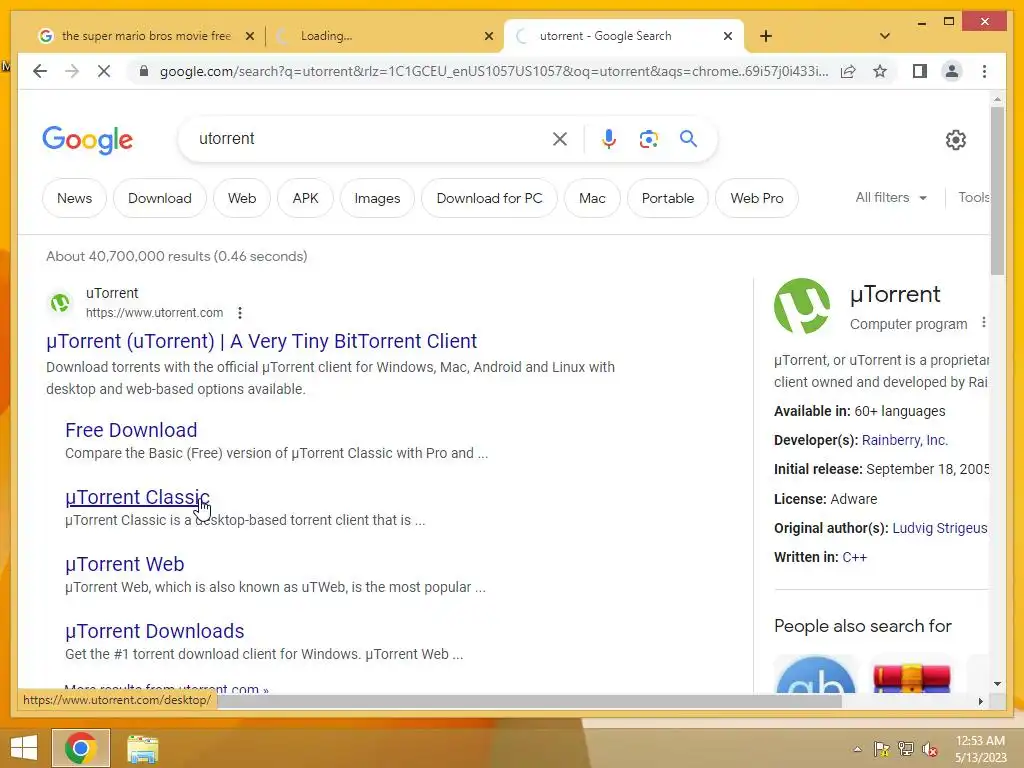Open Chrome three-dot menu
This screenshot has height=768, width=1024.
click(x=984, y=71)
